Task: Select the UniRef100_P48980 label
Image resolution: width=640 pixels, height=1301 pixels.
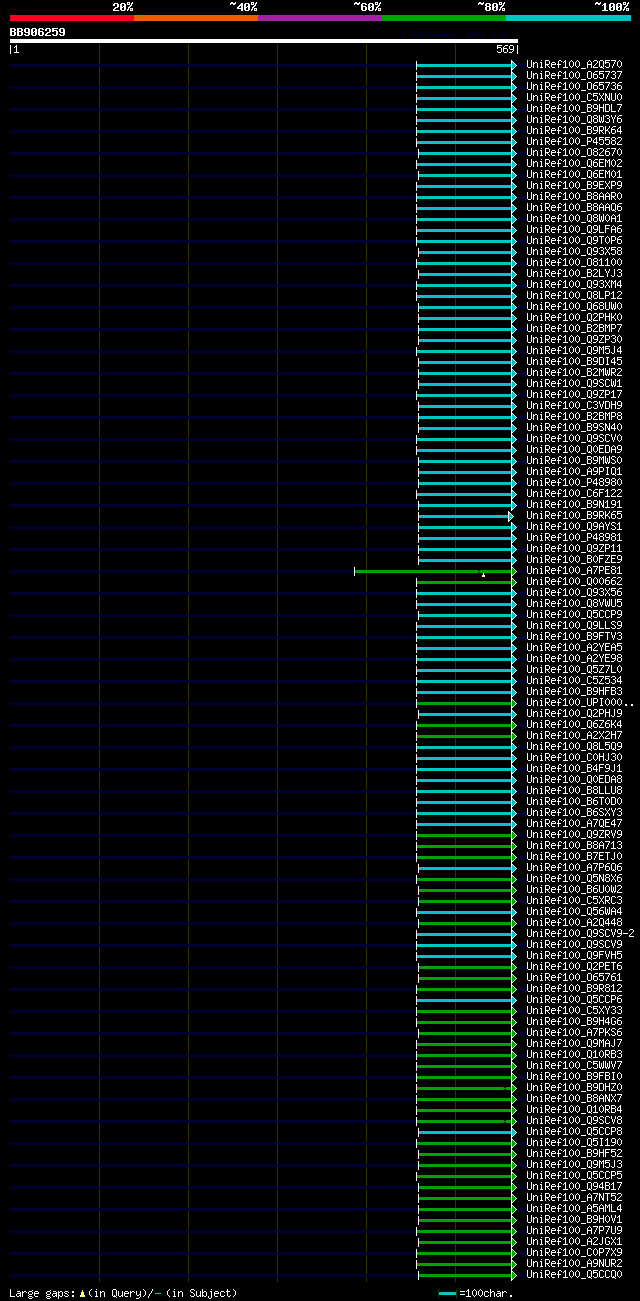Action: (x=574, y=482)
